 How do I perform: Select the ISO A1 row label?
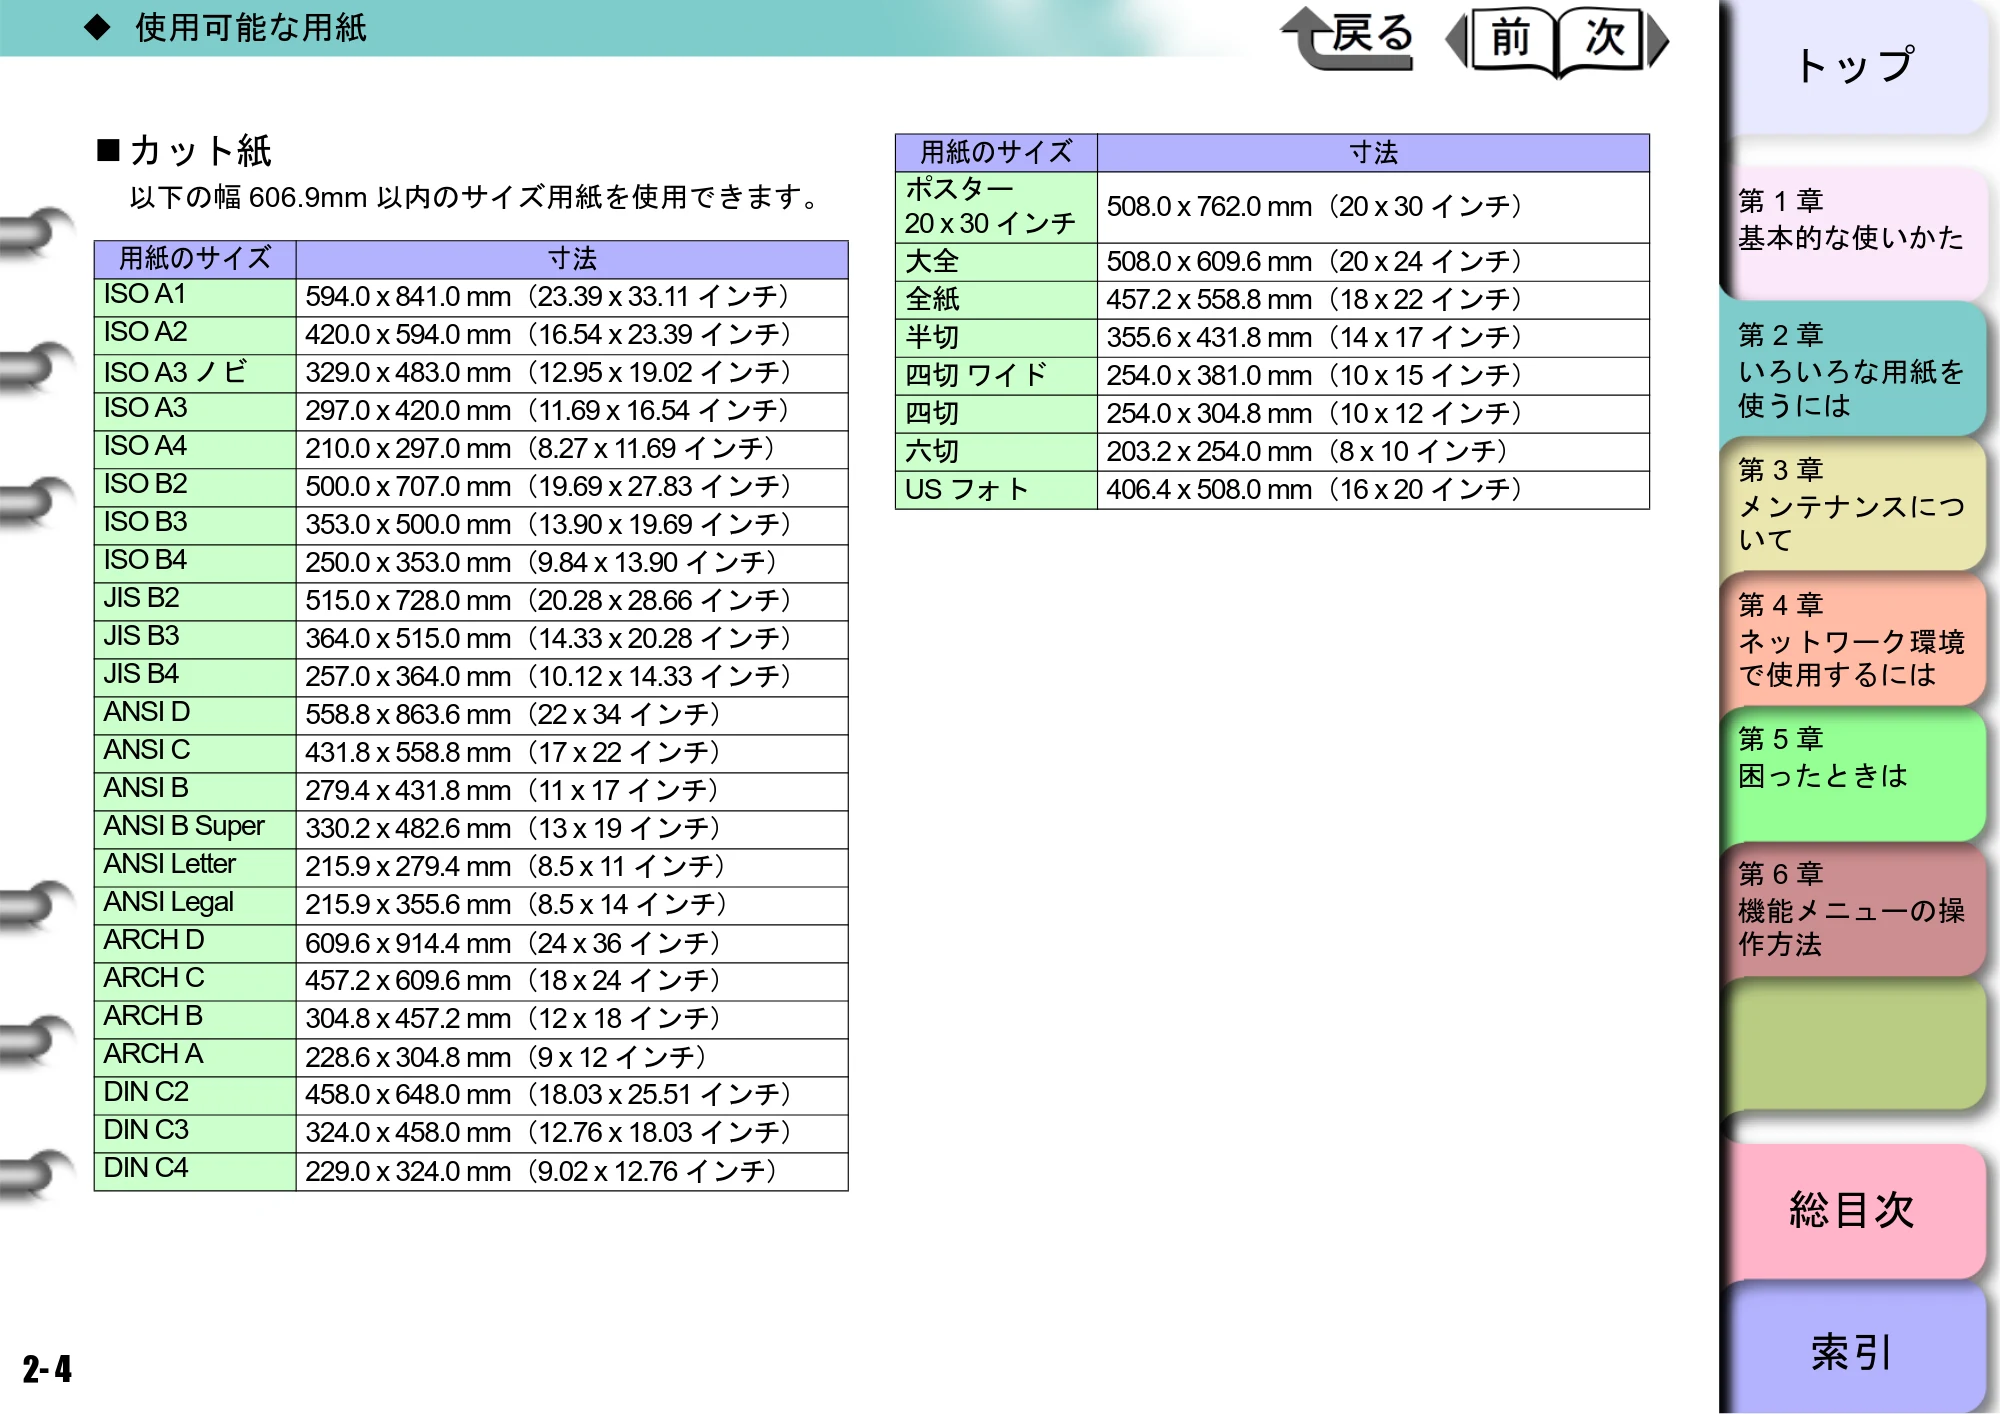click(x=195, y=297)
